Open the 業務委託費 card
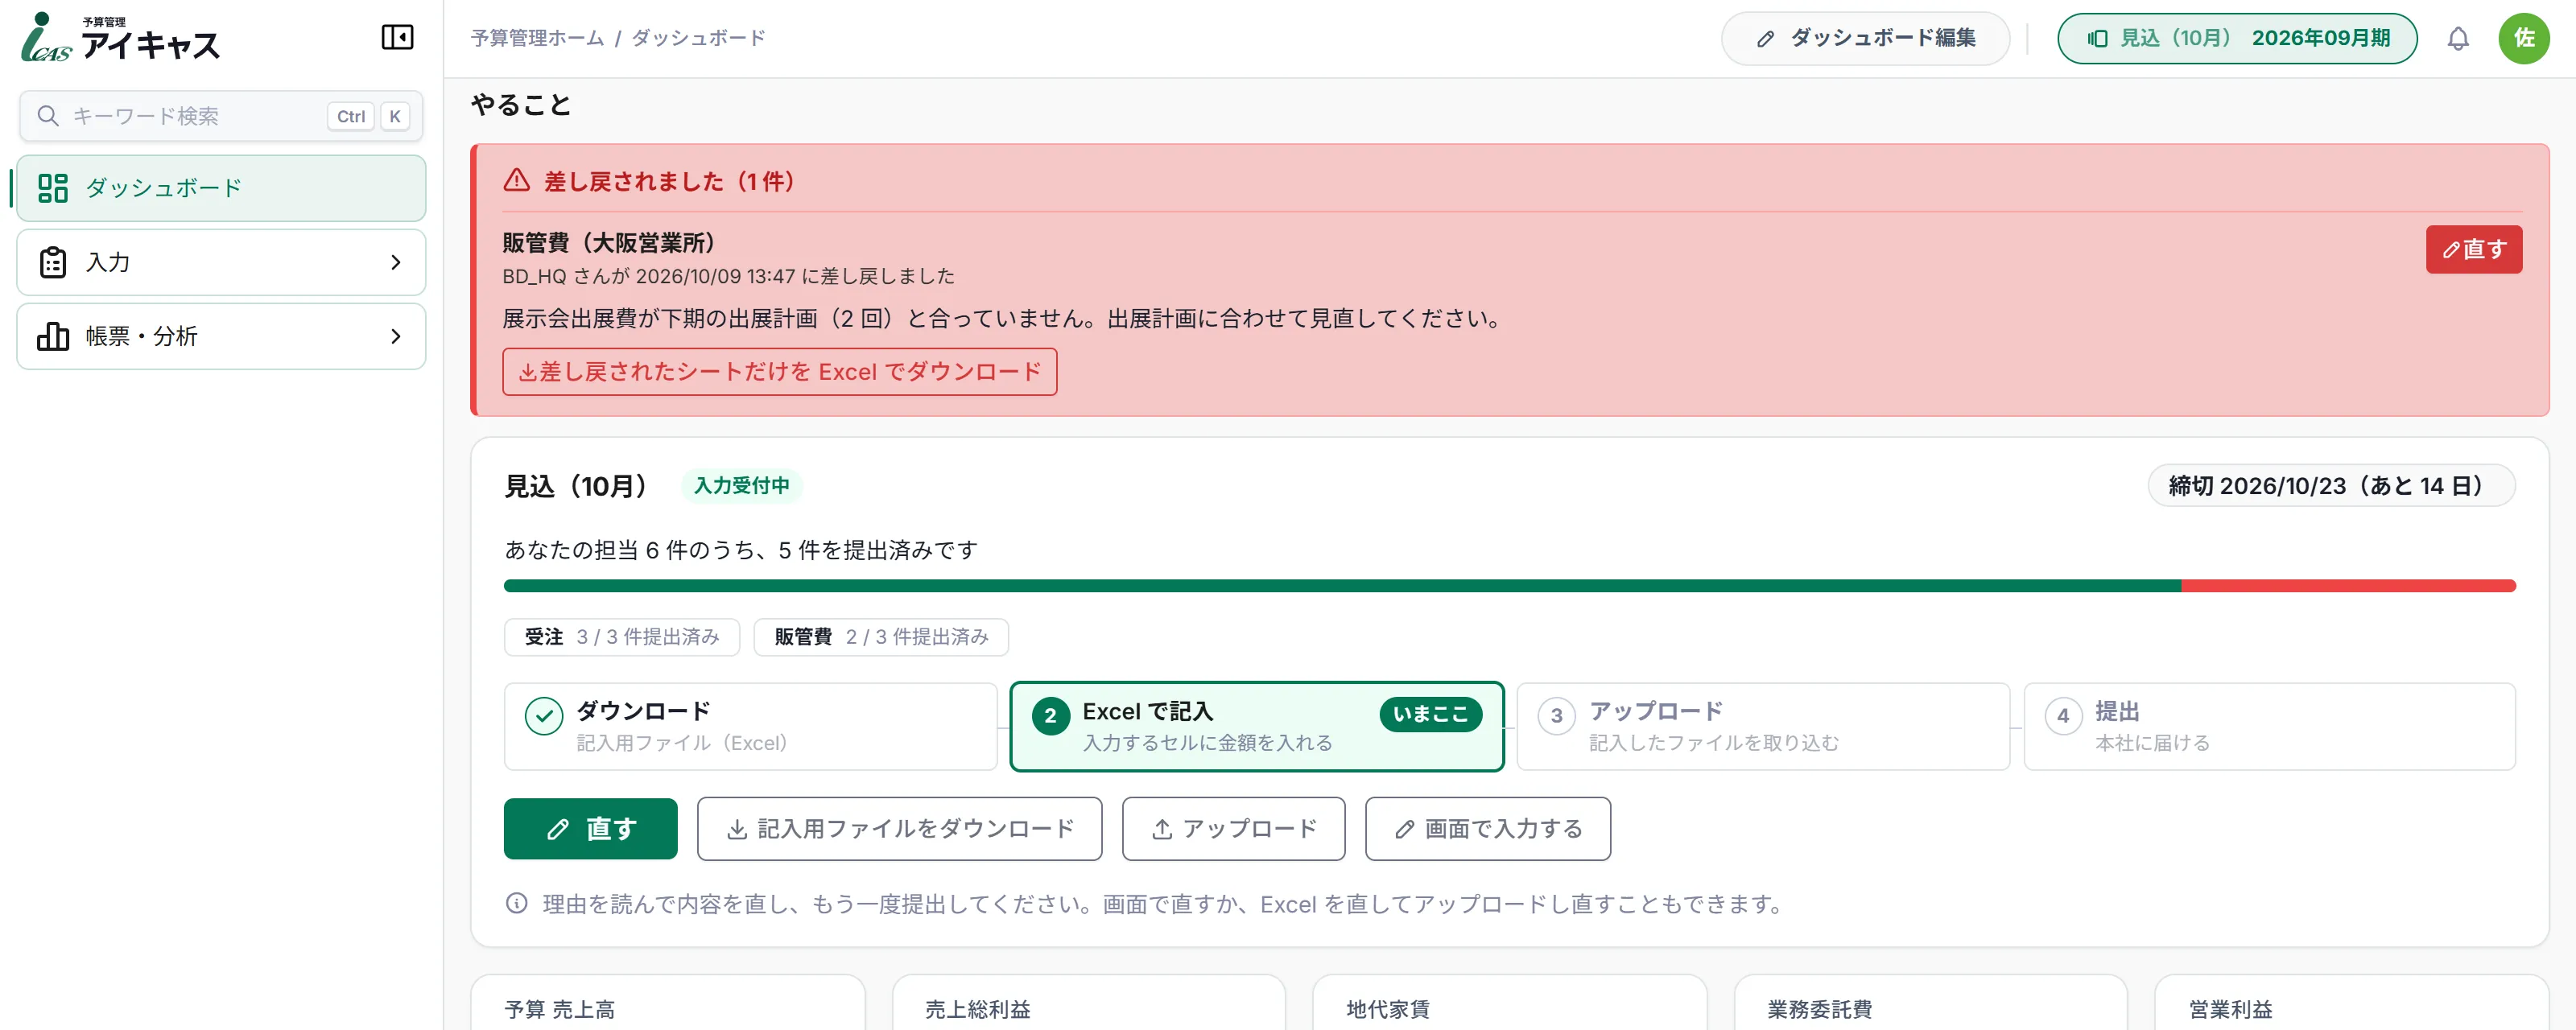The height and width of the screenshot is (1030, 2576). [1930, 1003]
